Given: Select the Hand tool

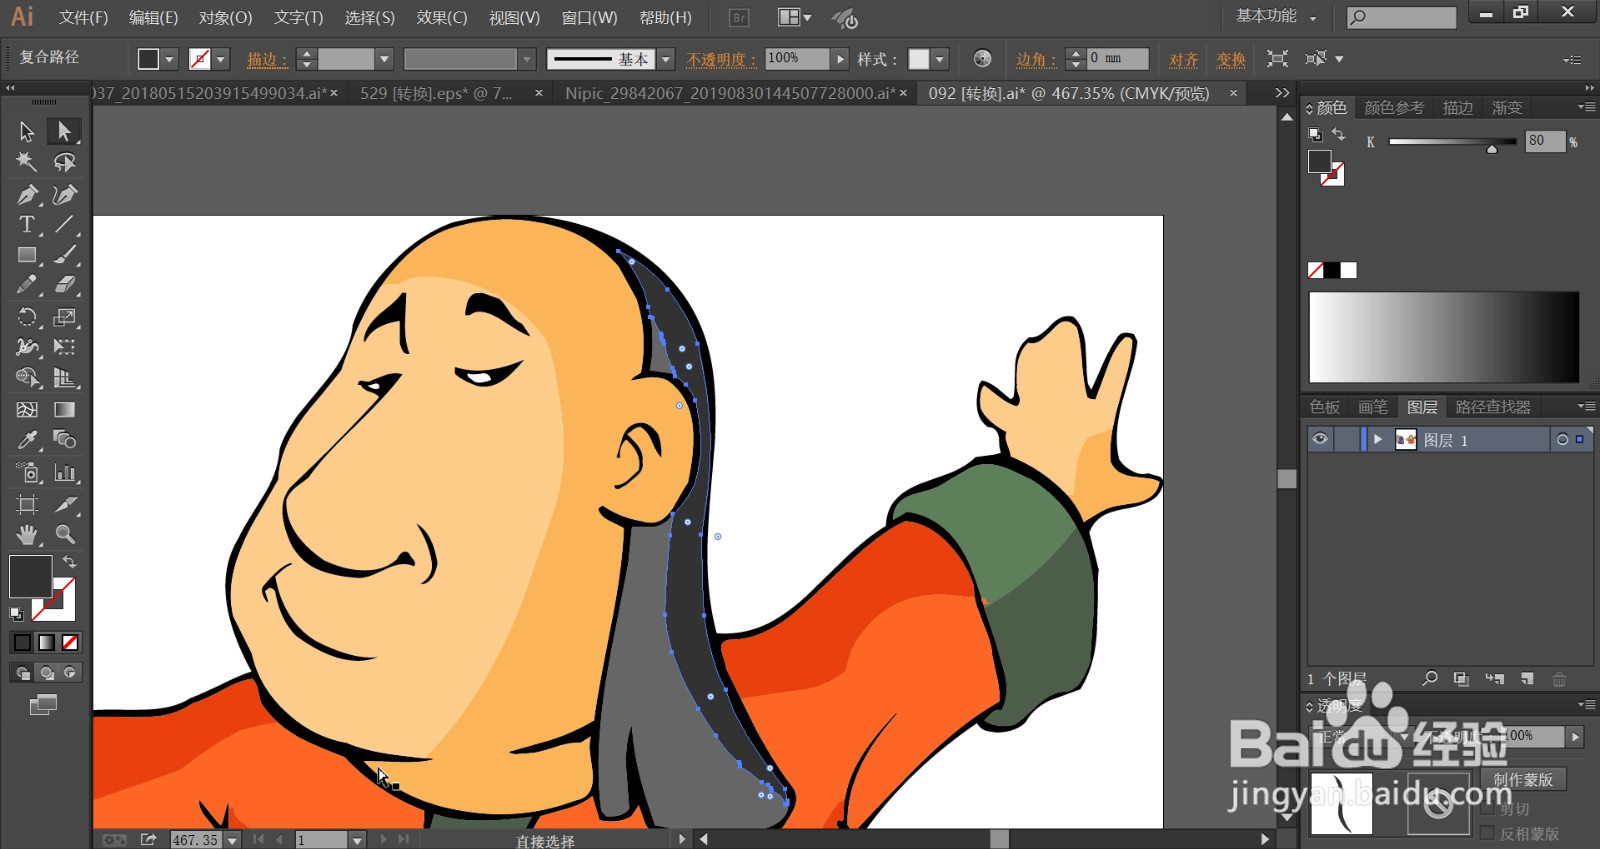Looking at the screenshot, I should tap(27, 534).
